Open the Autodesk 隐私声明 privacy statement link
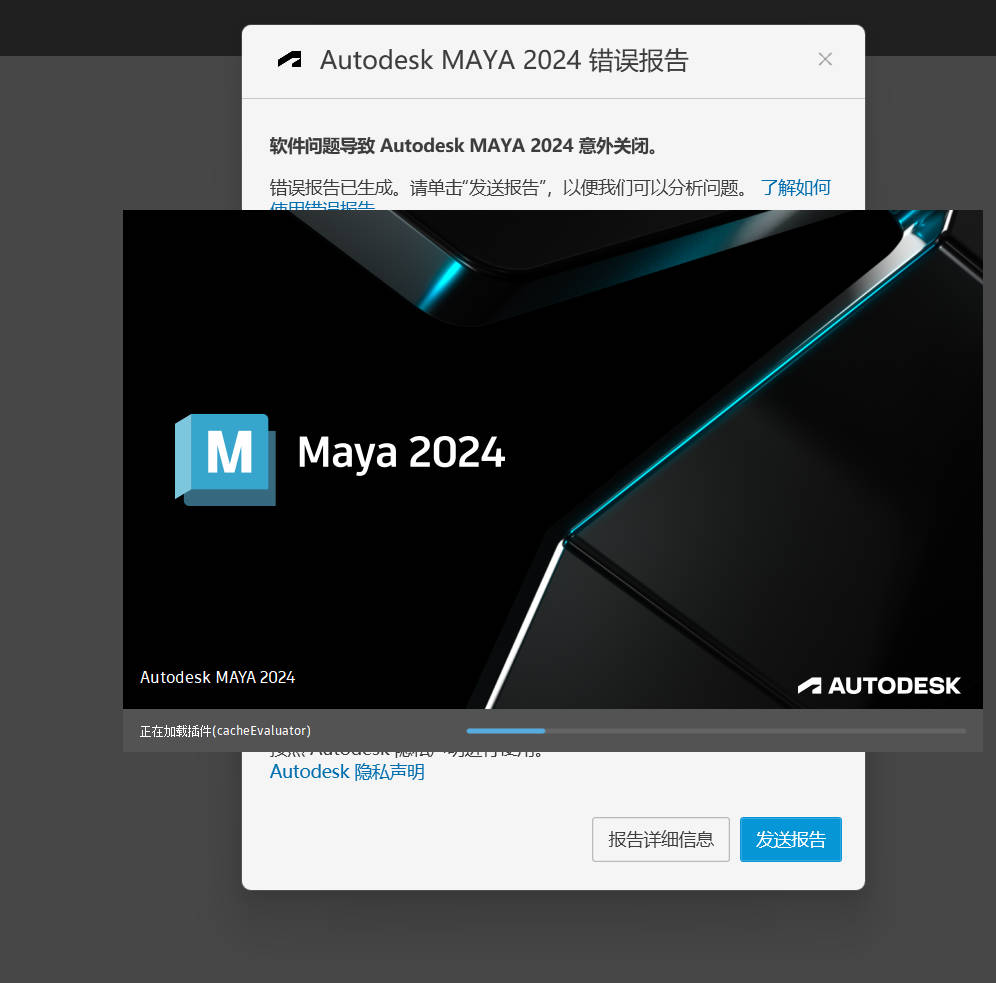Screen dimensions: 996x983 (346, 771)
